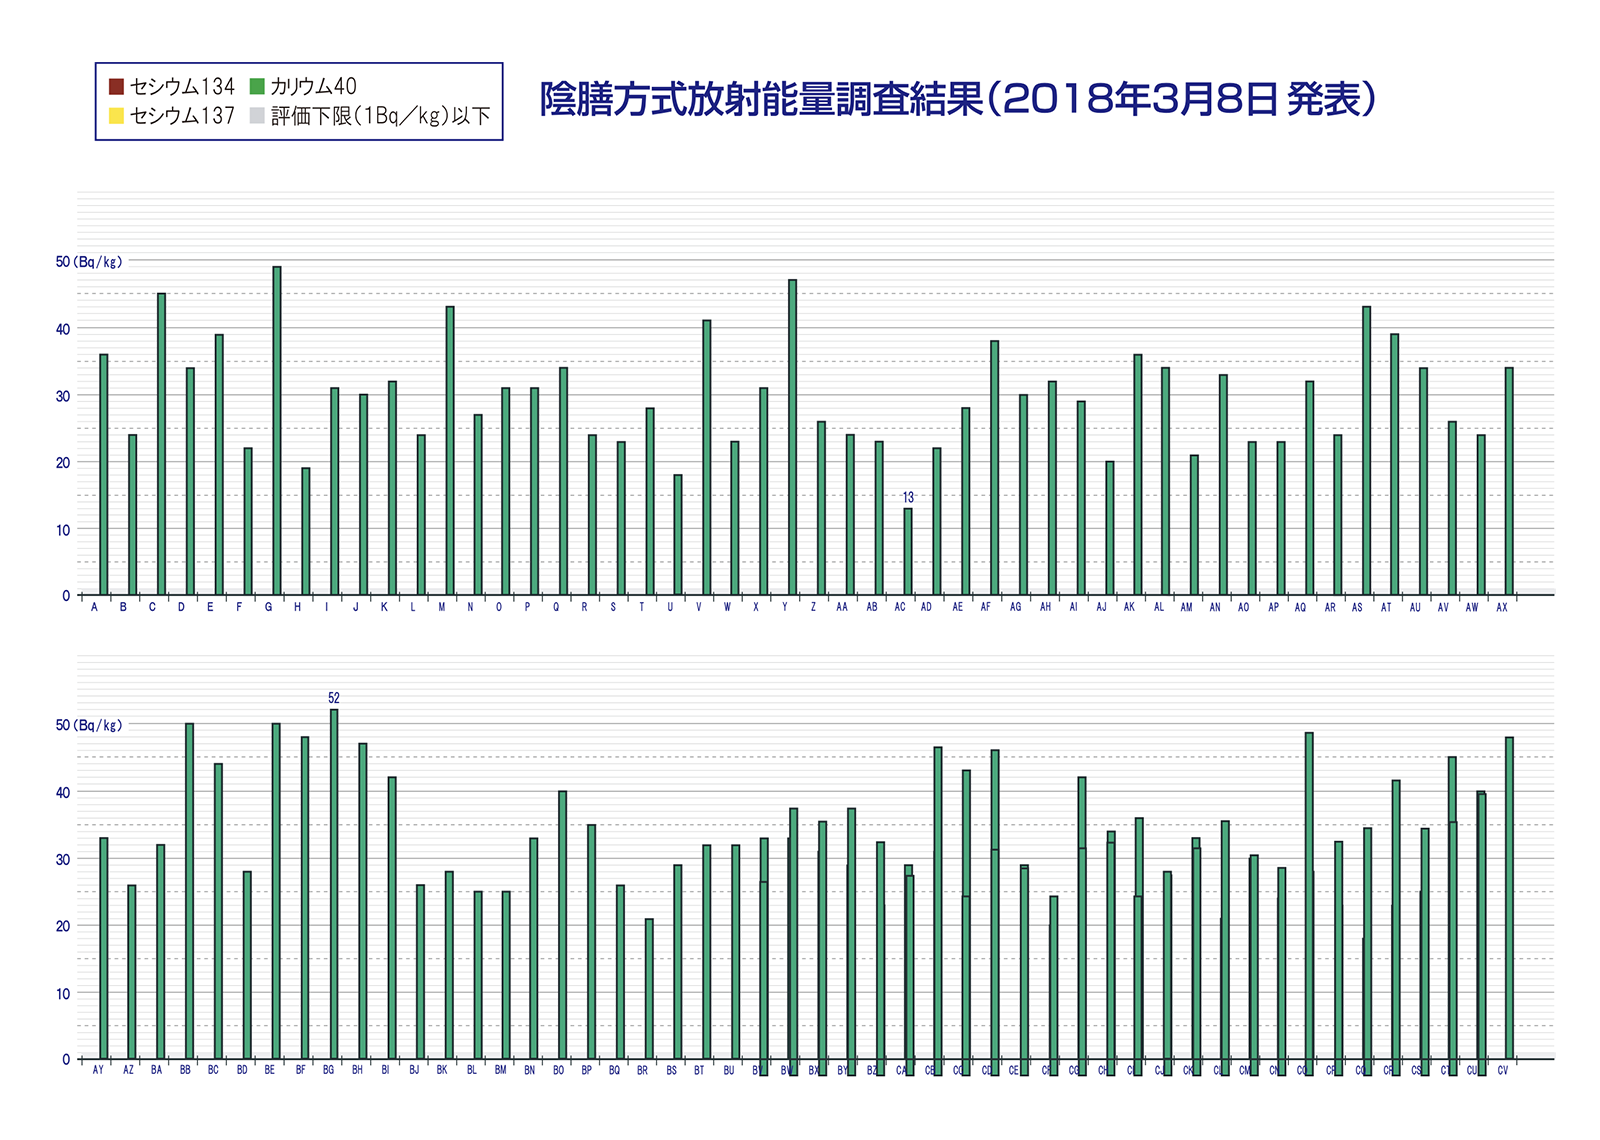Select the green bar for sample BB

pos(189,891)
